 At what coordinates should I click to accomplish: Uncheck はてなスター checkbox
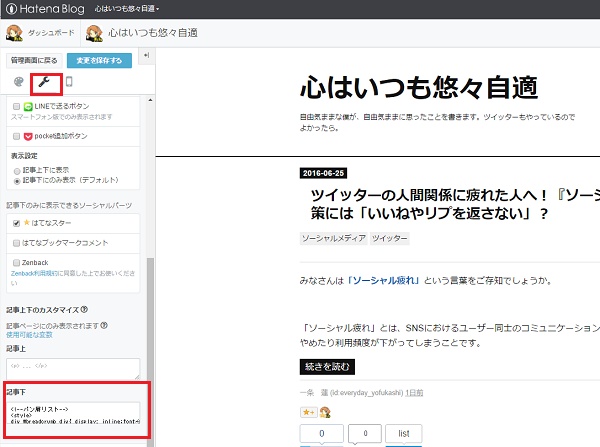point(16,223)
